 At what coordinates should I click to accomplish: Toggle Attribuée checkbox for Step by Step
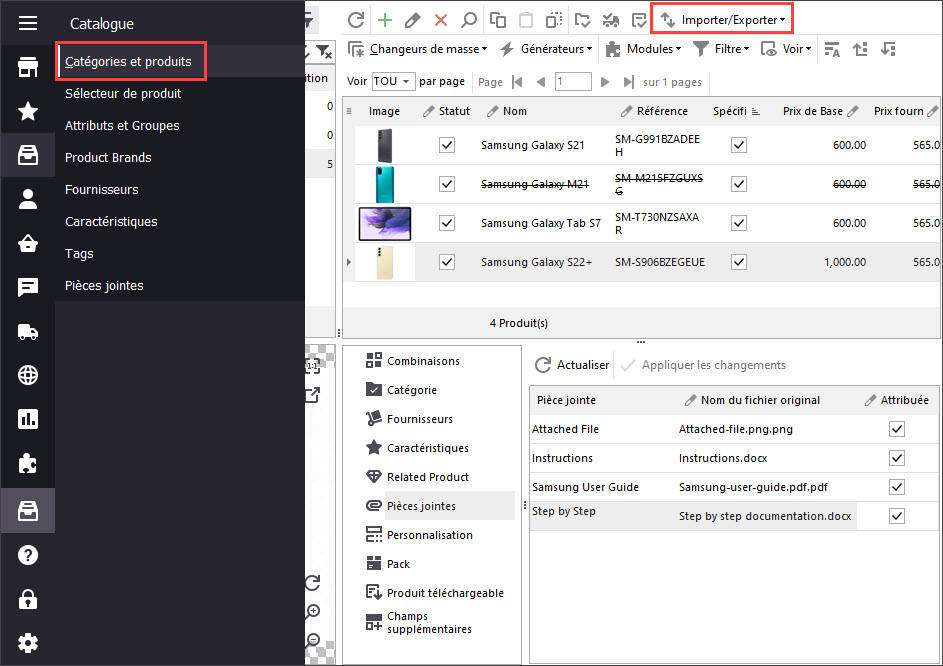pos(897,516)
